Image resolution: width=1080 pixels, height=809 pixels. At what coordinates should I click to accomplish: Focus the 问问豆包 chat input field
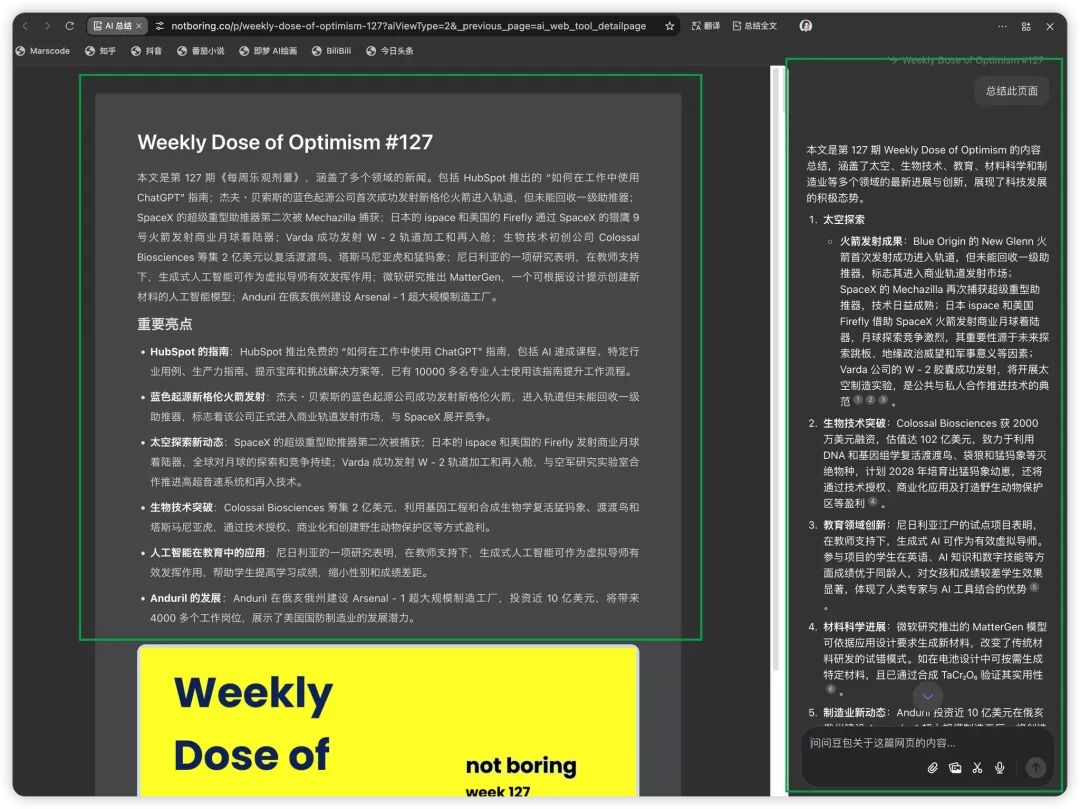[927, 744]
